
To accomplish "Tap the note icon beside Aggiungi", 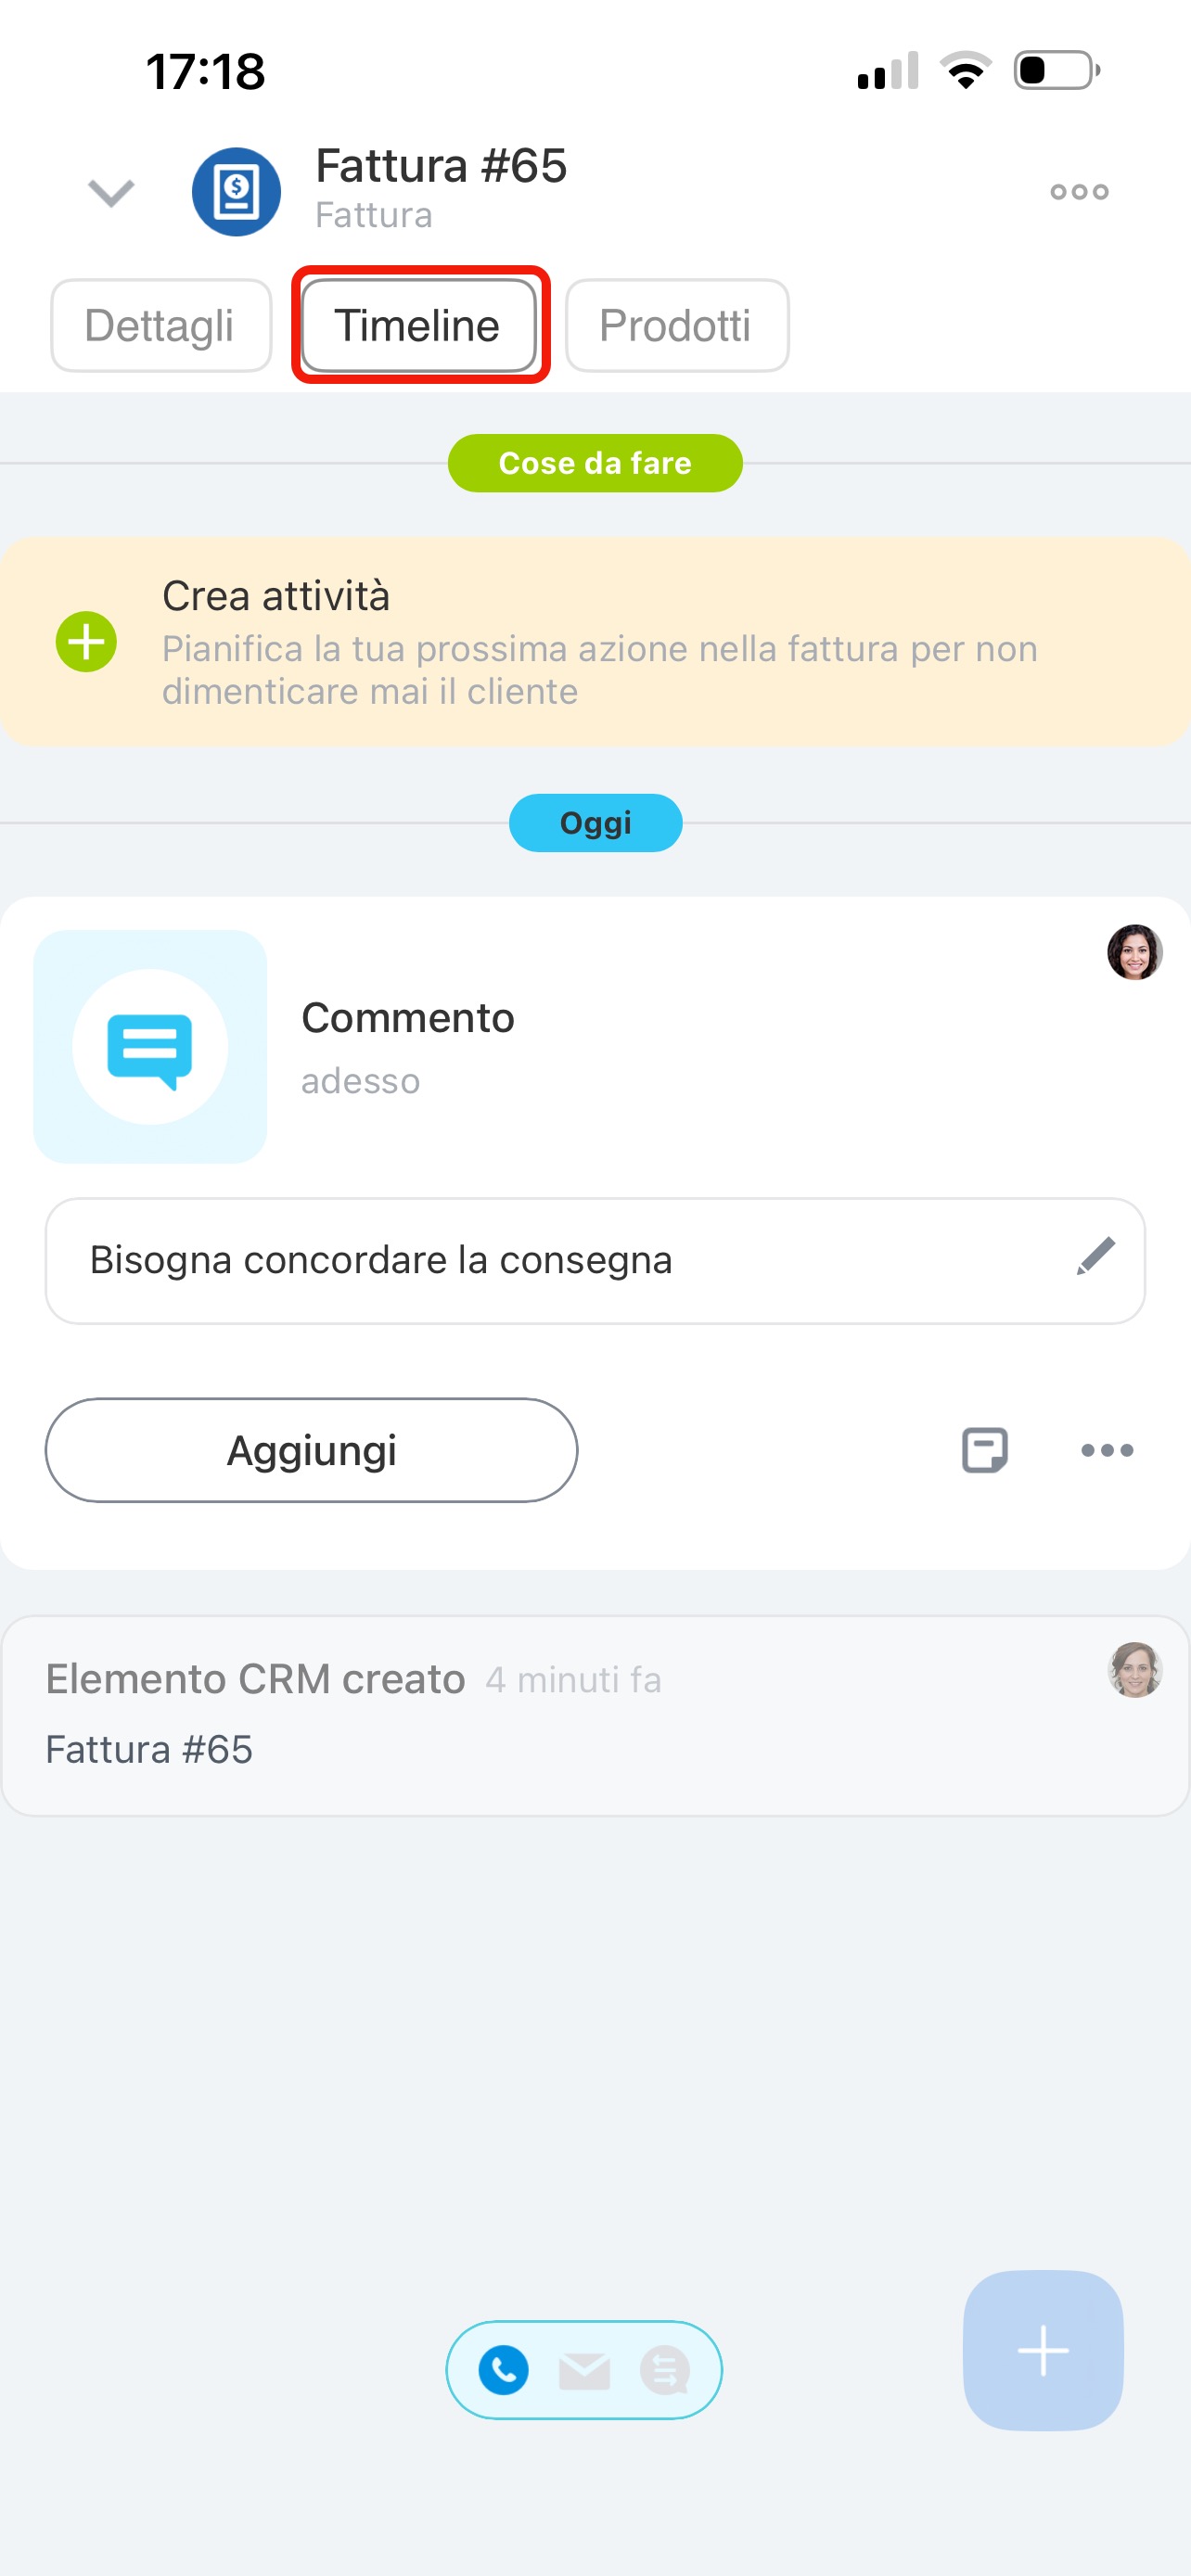I will 984,1450.
